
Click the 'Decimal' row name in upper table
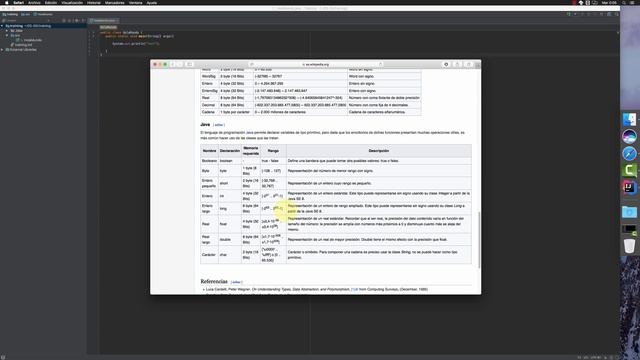coord(208,105)
